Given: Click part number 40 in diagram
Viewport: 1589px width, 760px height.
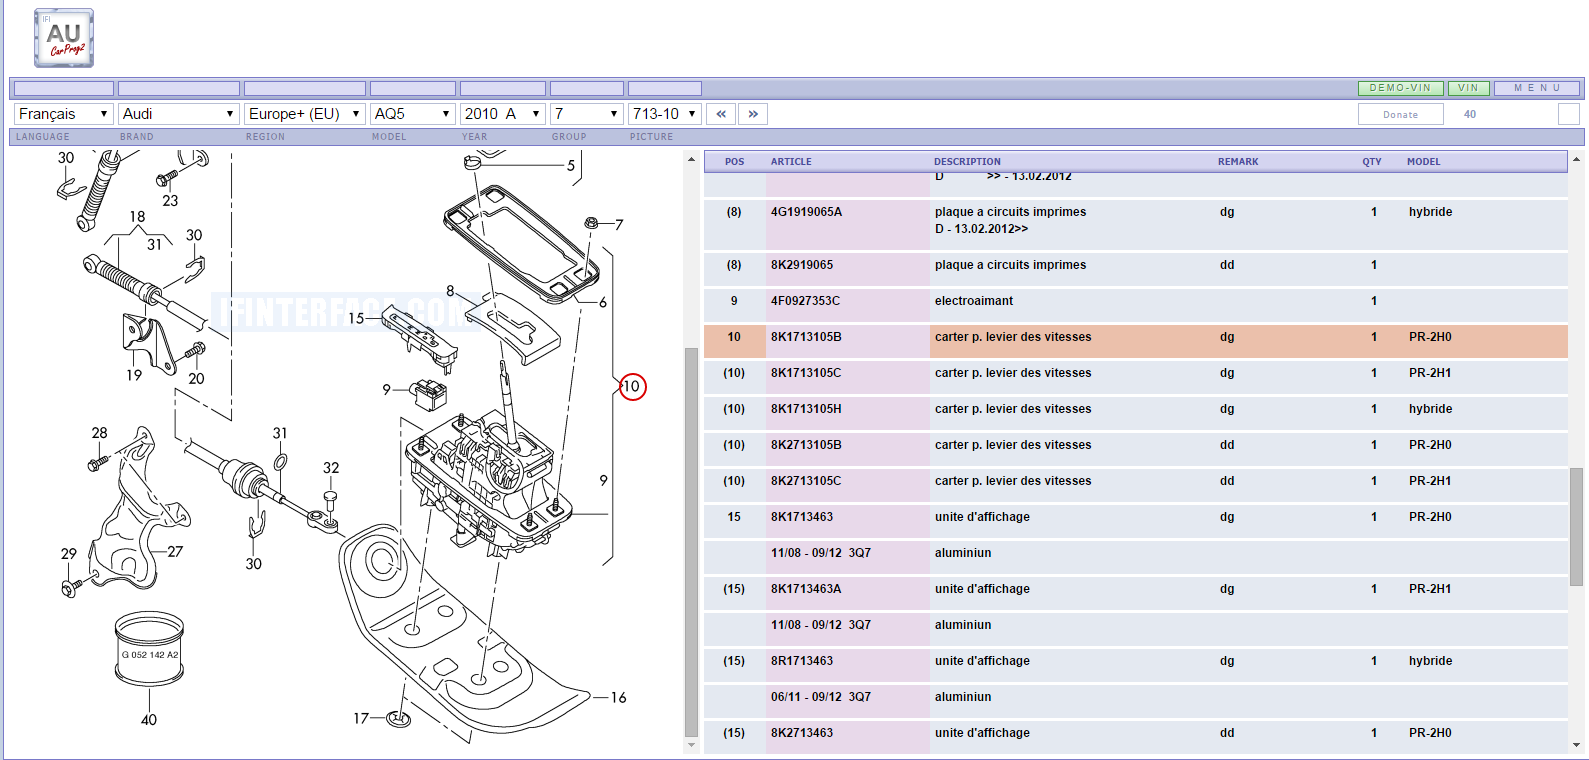Looking at the screenshot, I should pyautogui.click(x=149, y=720).
